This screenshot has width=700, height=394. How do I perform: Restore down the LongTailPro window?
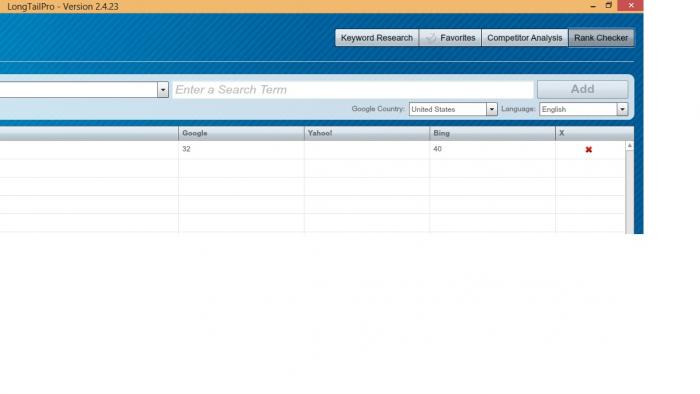pyautogui.click(x=608, y=5)
